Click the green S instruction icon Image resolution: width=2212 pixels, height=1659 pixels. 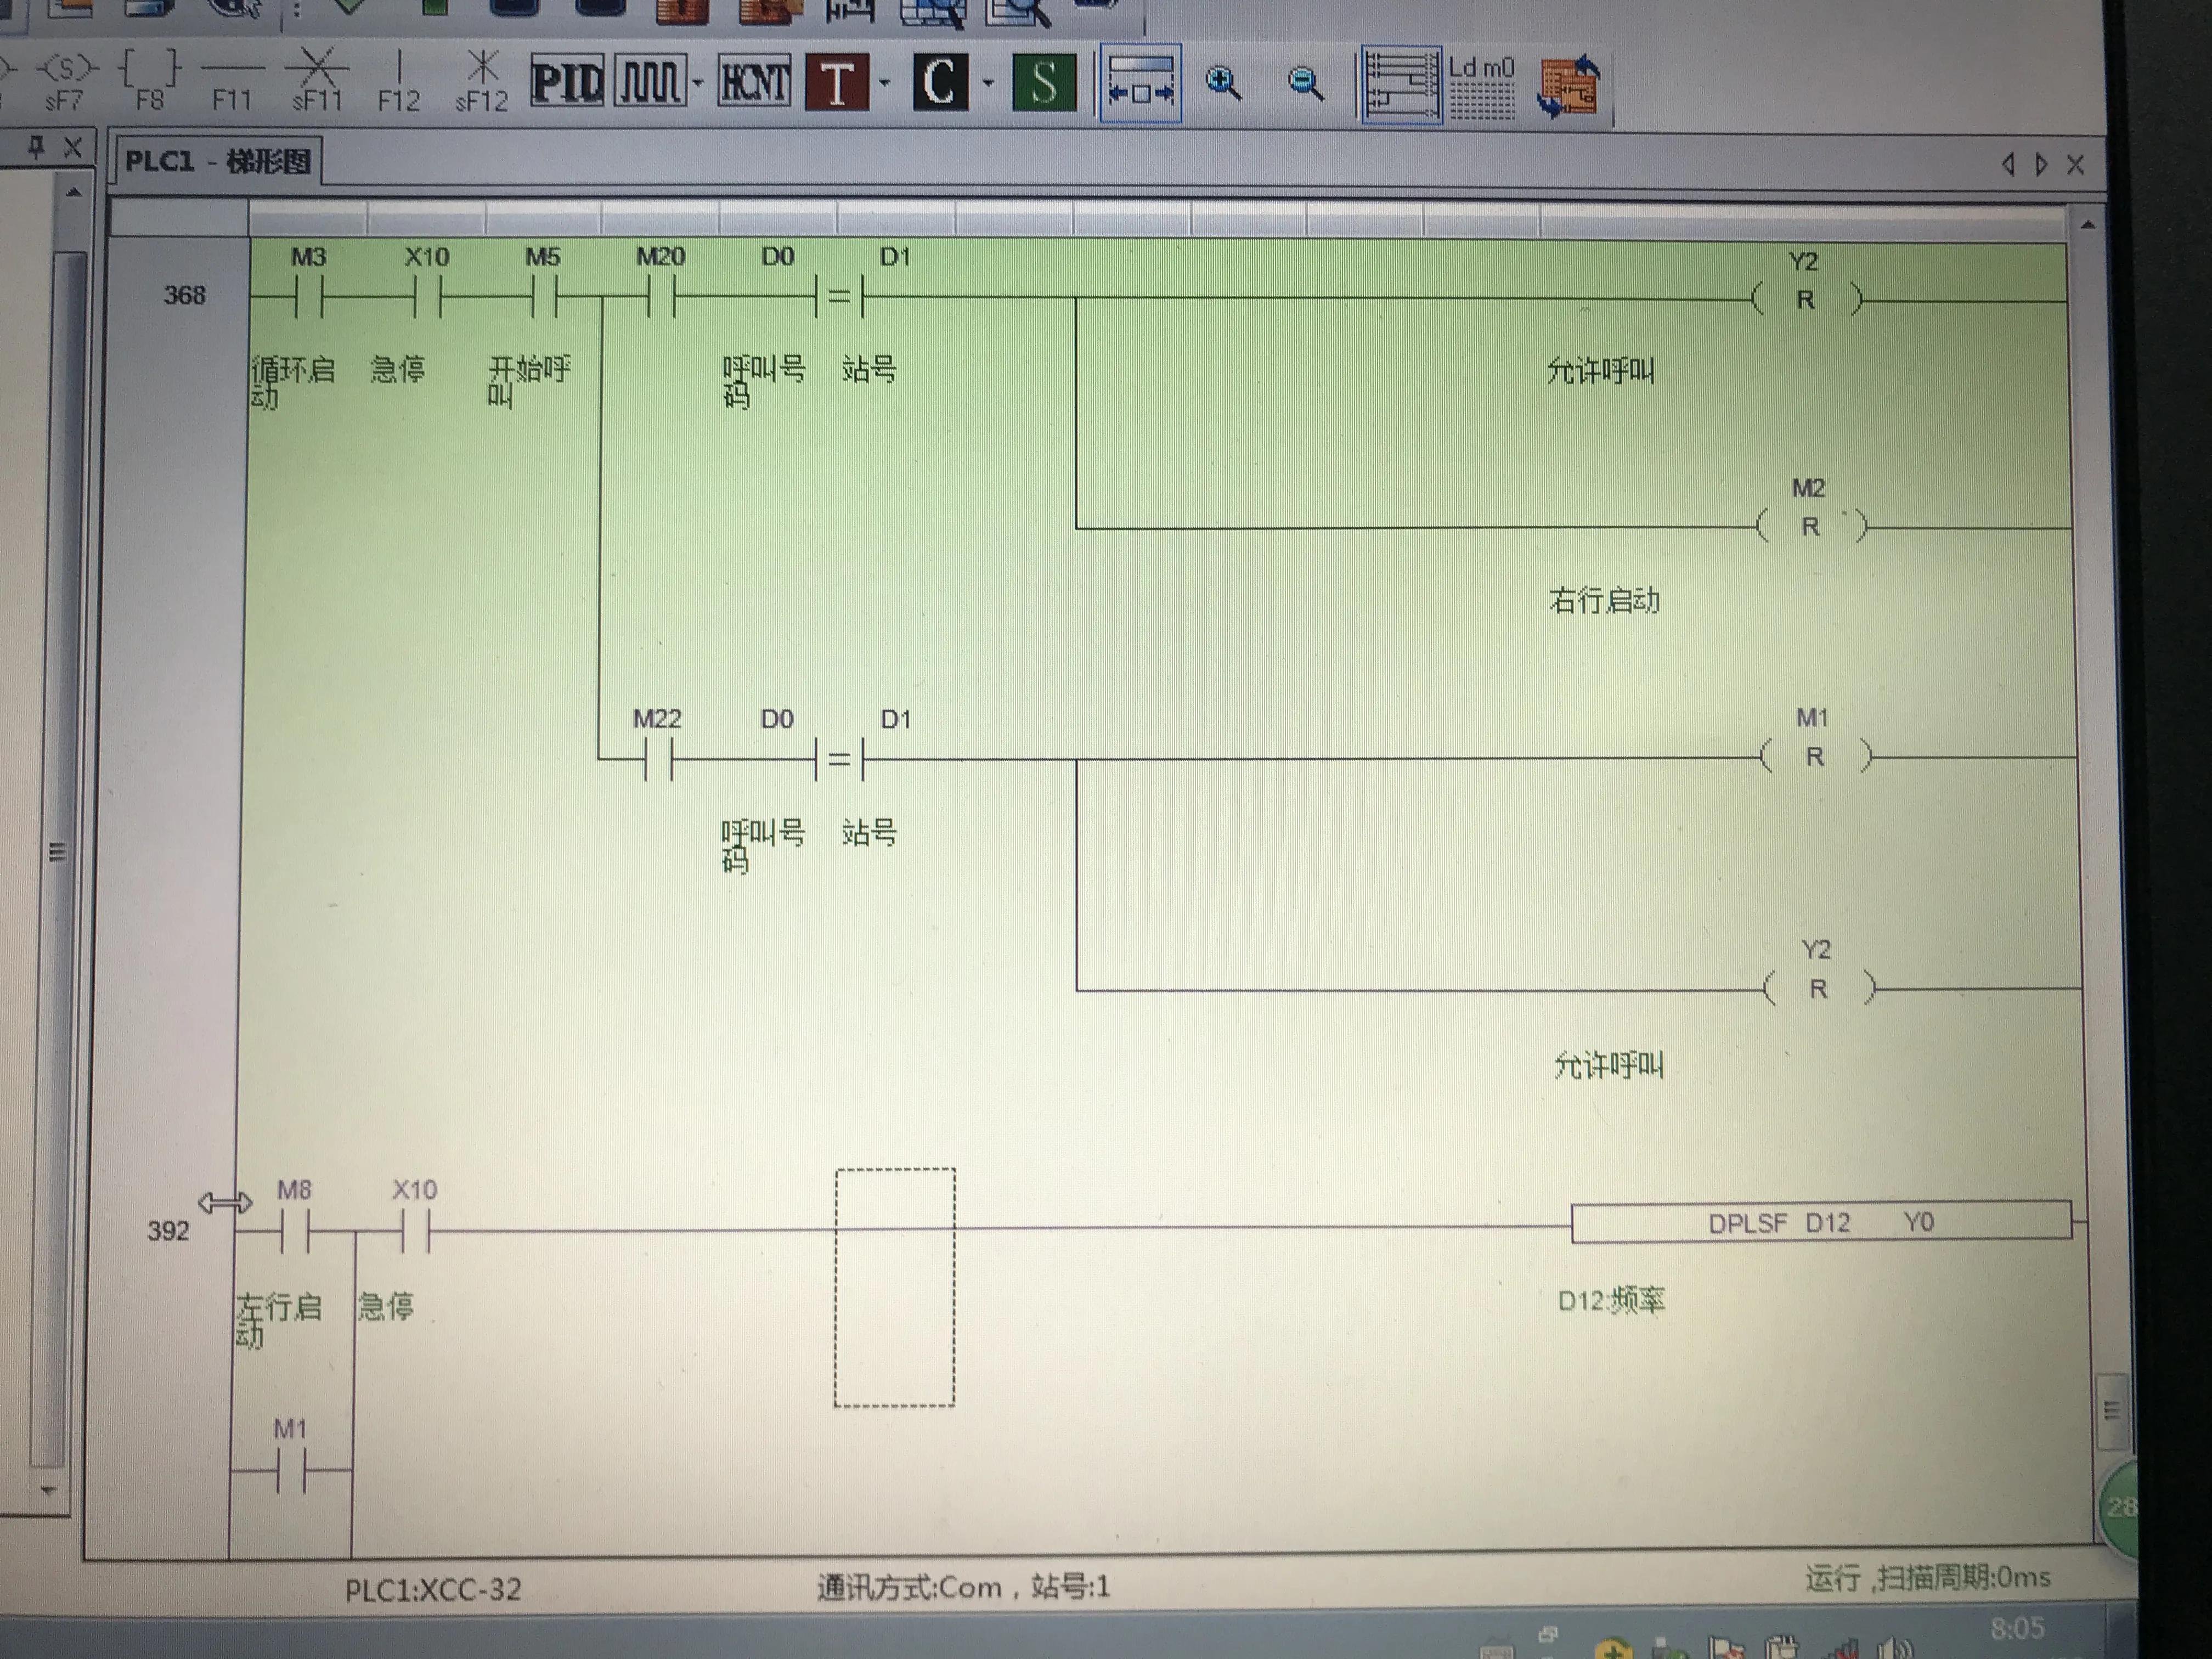(1044, 82)
